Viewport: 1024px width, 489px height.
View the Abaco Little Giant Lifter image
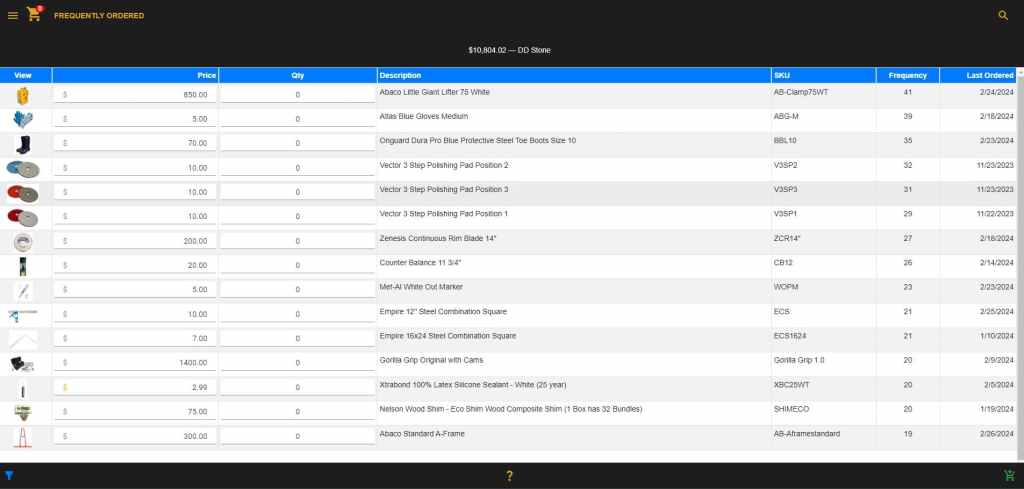pos(24,95)
